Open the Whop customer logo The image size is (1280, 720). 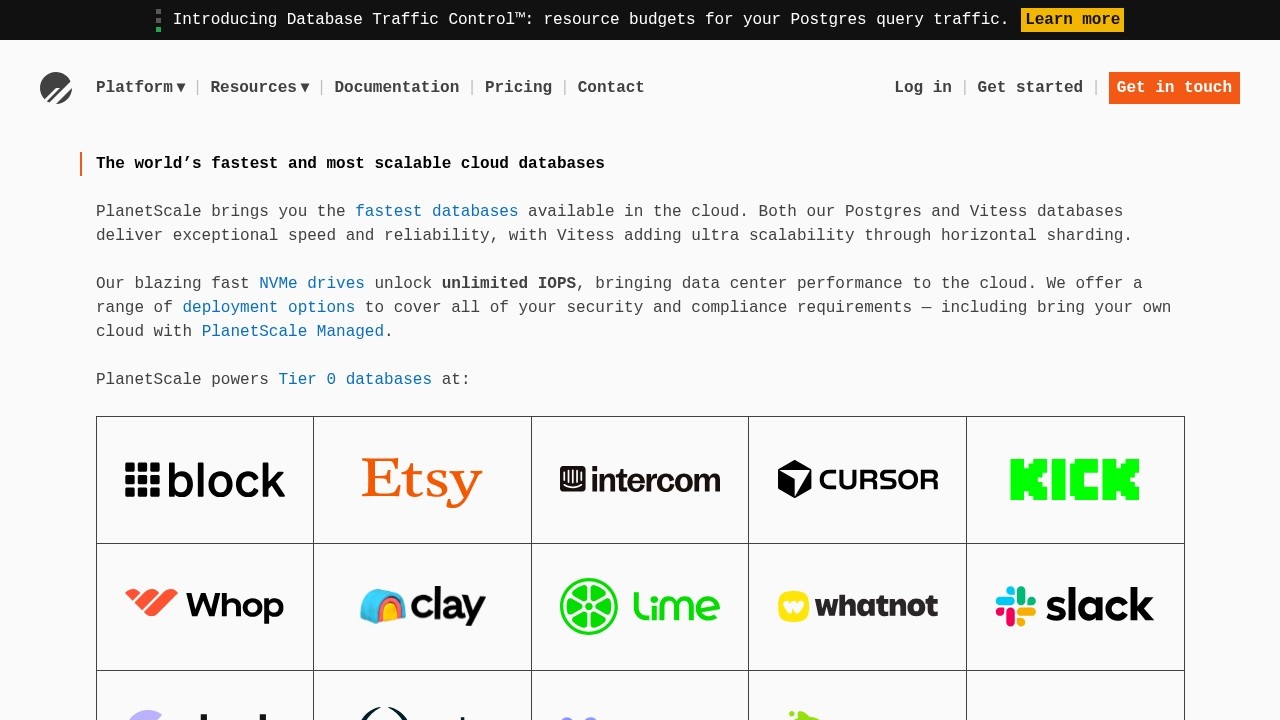coord(205,605)
